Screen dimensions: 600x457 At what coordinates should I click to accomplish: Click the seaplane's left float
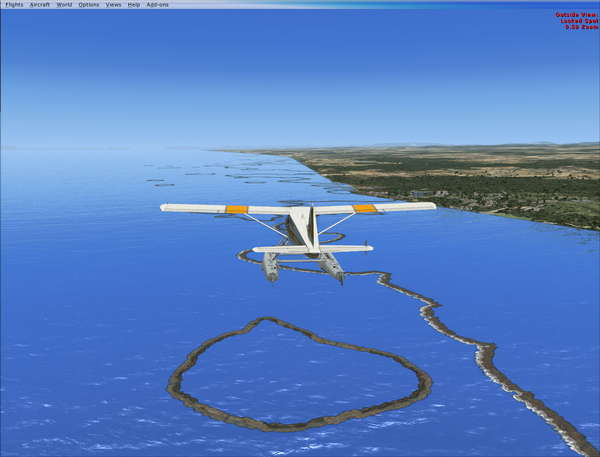coord(270,266)
